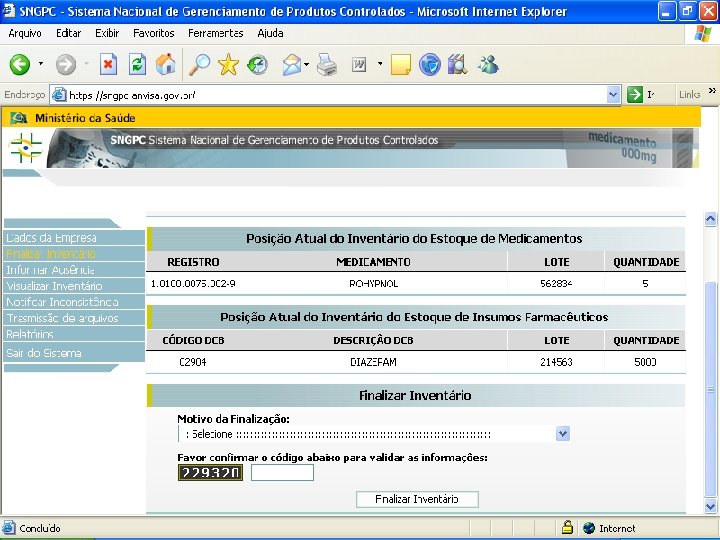720x540 pixels.
Task: Click the quantity 5000 cell
Action: coord(645,362)
